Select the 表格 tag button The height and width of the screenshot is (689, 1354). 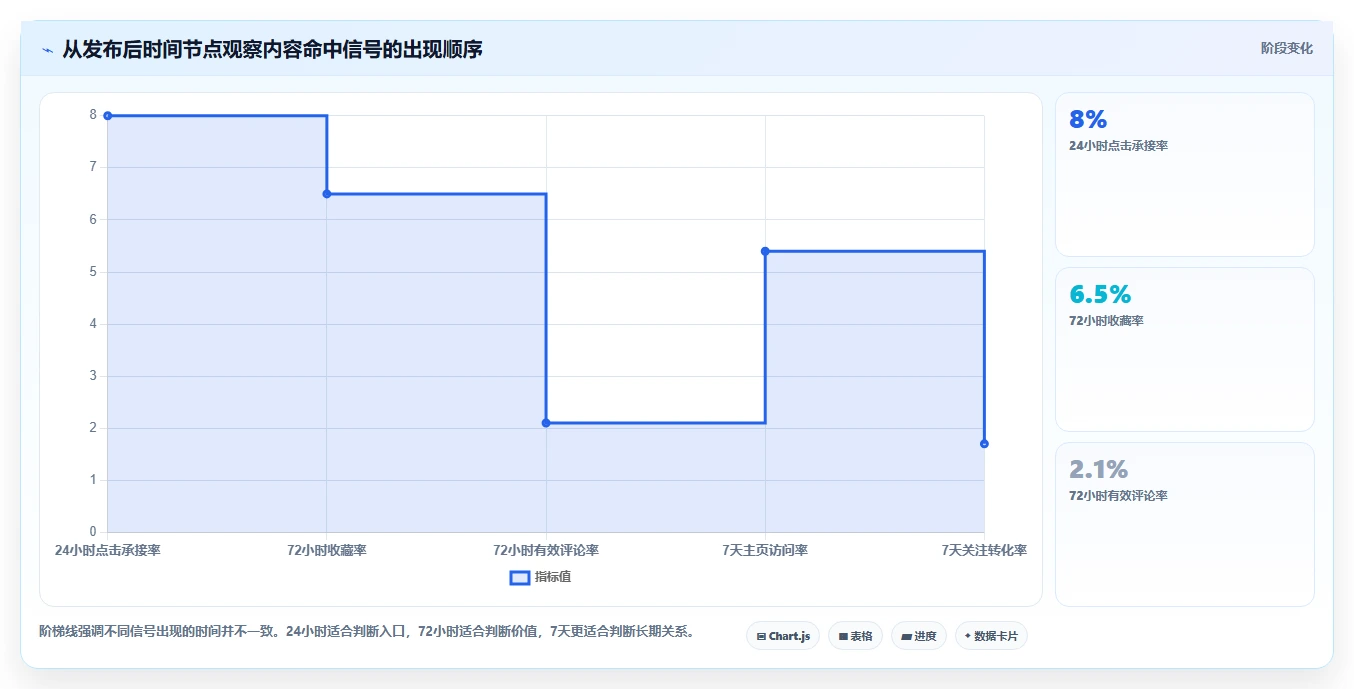tap(855, 636)
